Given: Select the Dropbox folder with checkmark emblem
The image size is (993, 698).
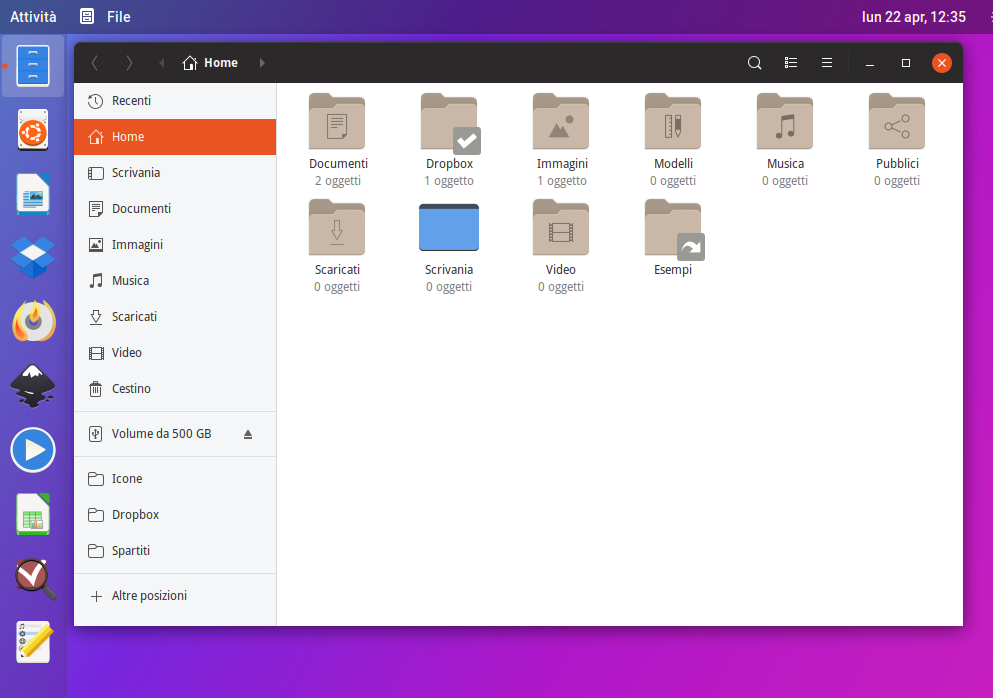Looking at the screenshot, I should point(450,123).
